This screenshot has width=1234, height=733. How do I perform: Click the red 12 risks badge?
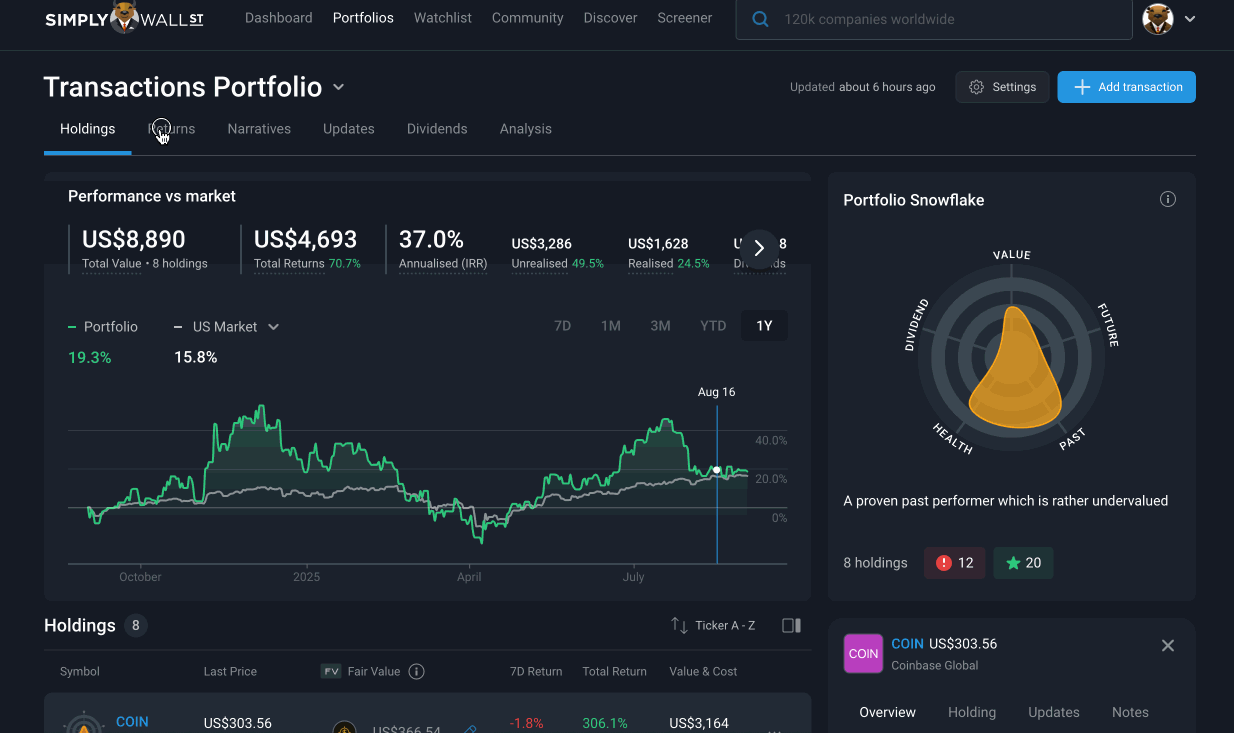pyautogui.click(x=954, y=563)
